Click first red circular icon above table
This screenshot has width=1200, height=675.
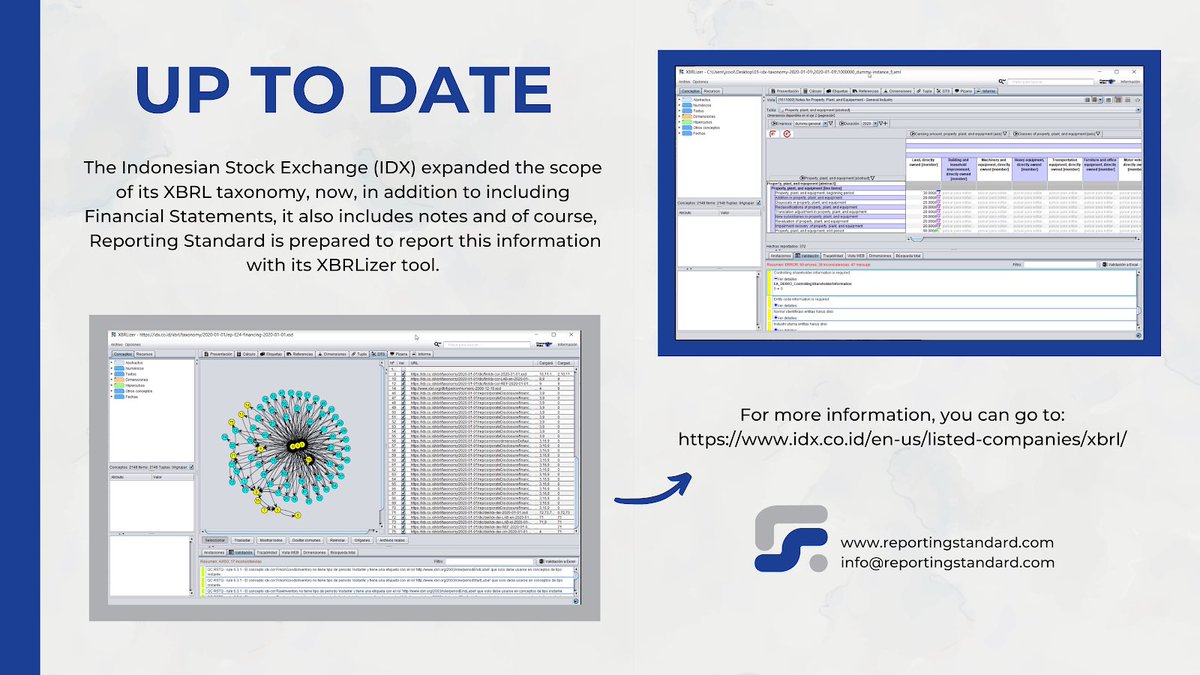point(774,133)
